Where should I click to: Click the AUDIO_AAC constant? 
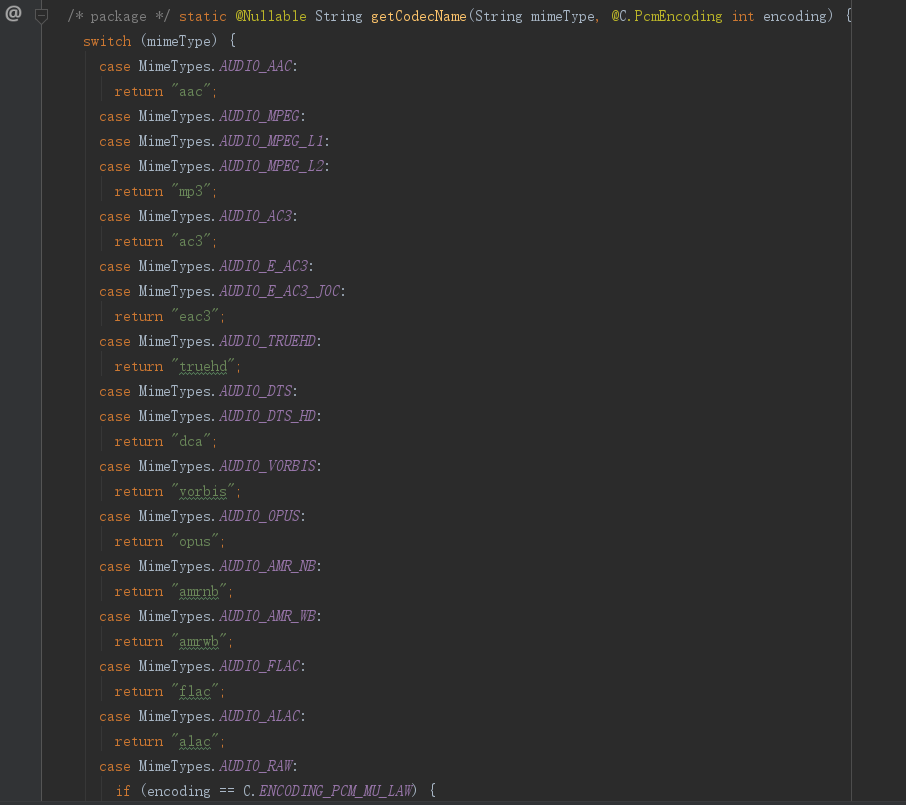pos(255,66)
